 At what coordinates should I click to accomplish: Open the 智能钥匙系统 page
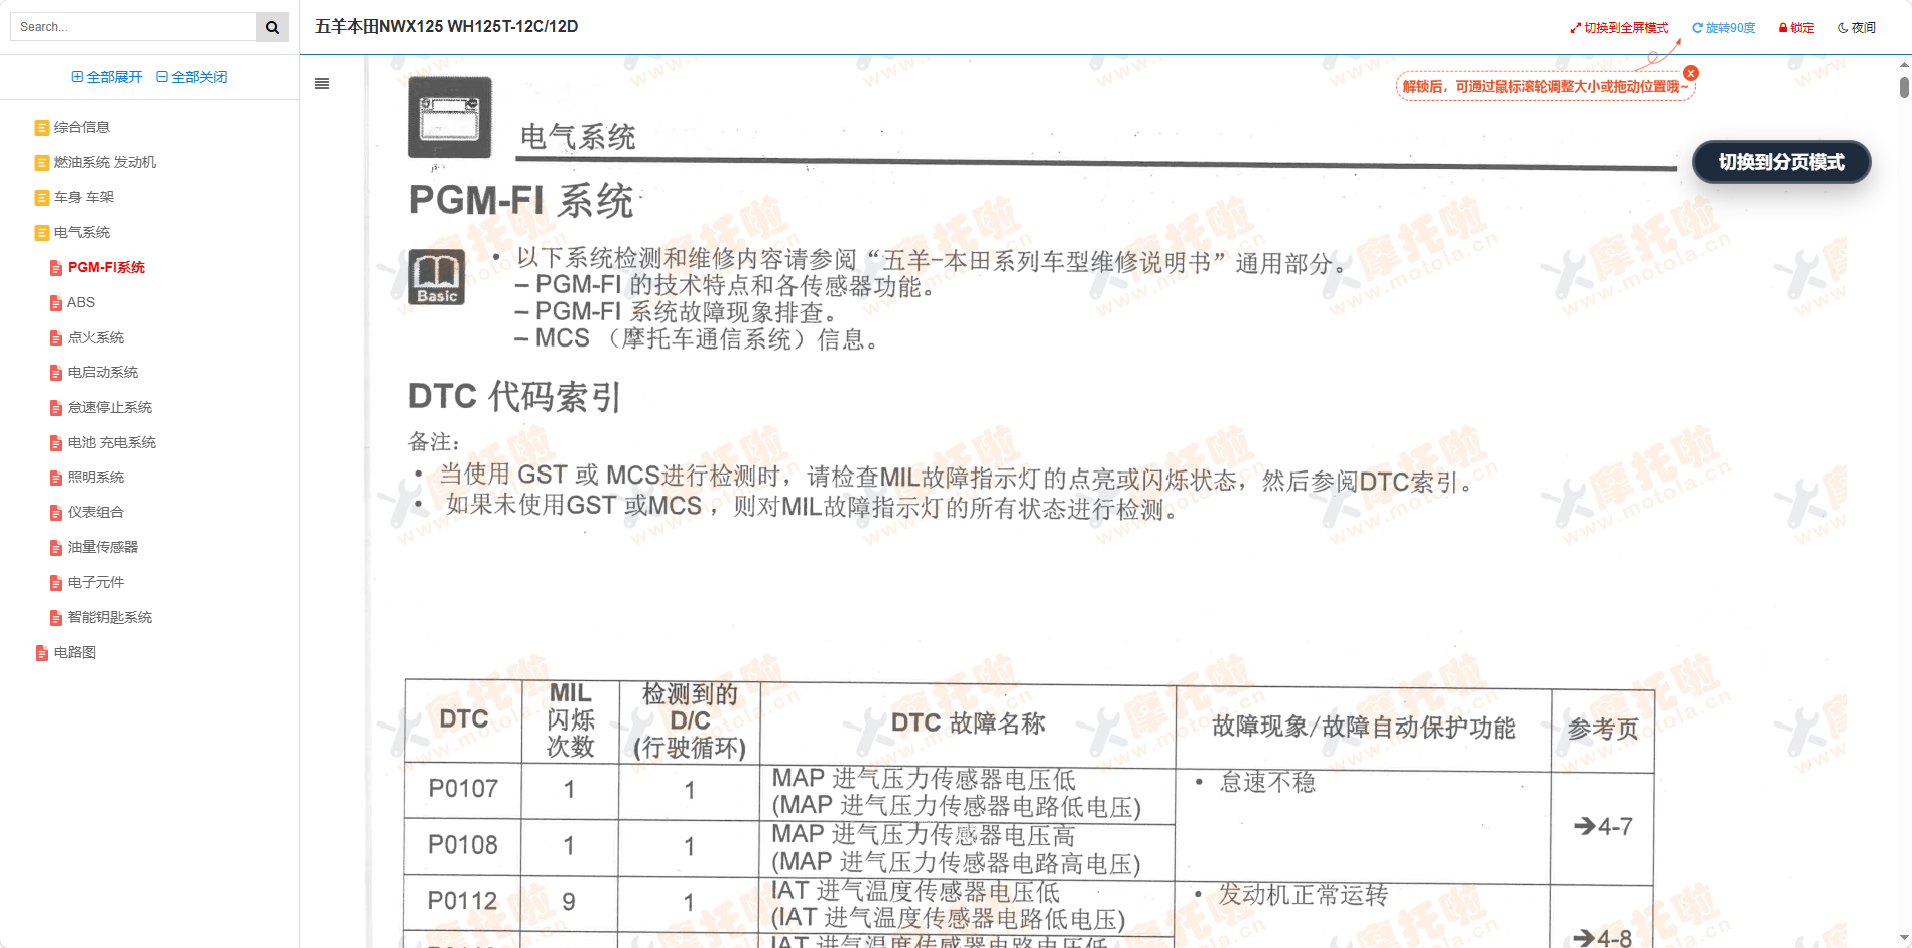pos(110,617)
